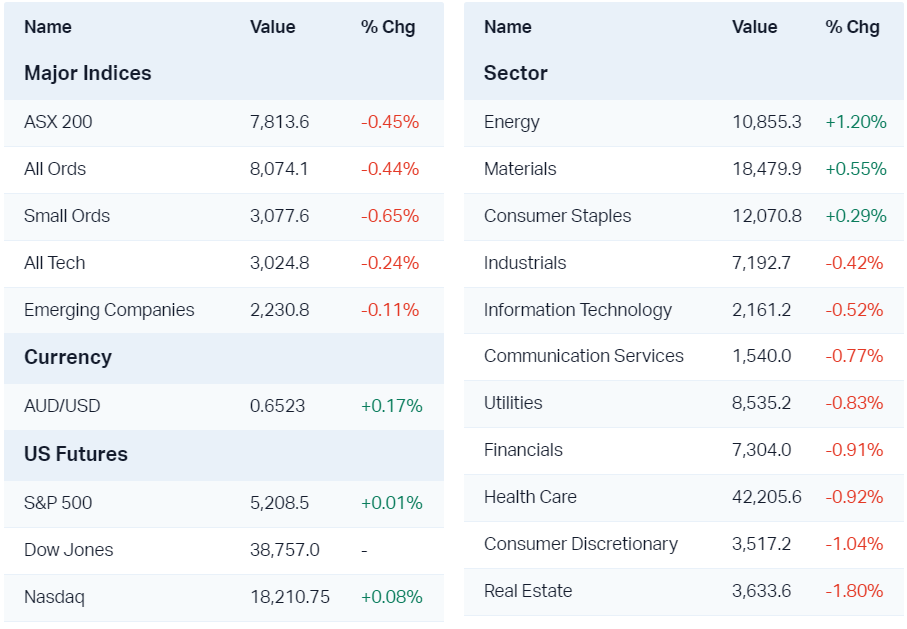
Task: Open the Utilities sector
Action: click(513, 403)
